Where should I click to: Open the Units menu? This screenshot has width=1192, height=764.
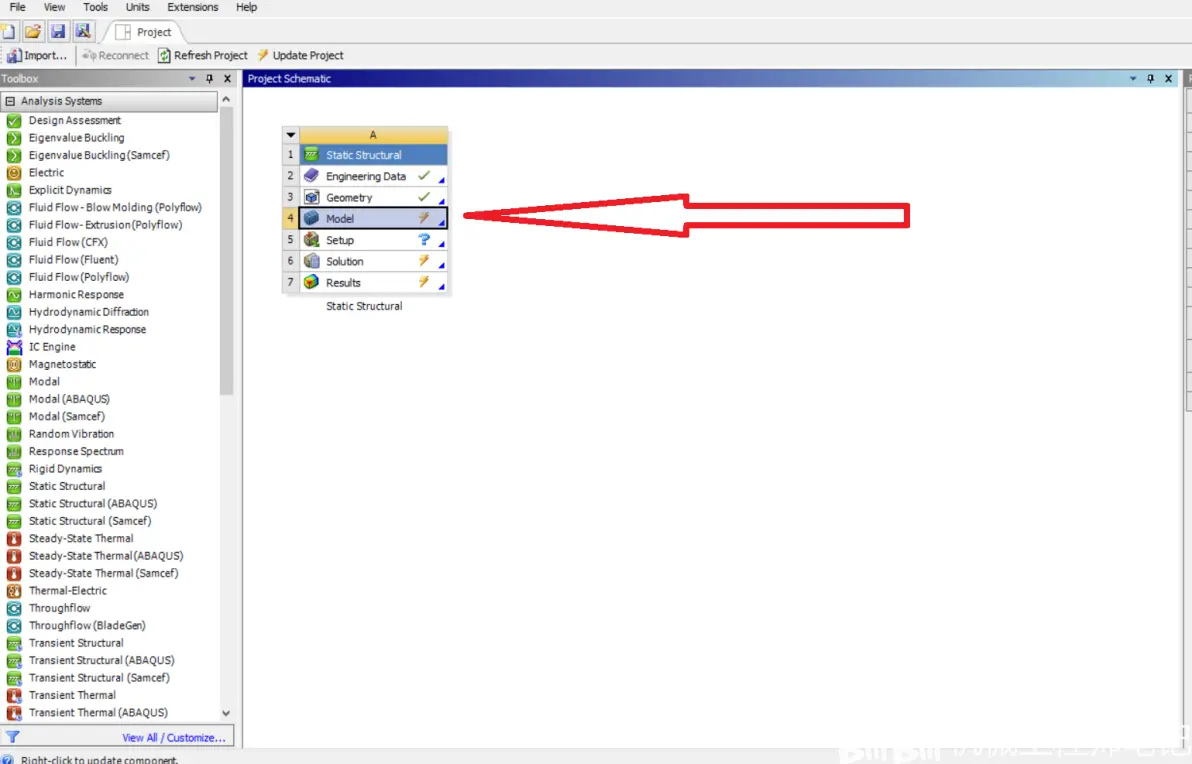click(x=138, y=7)
